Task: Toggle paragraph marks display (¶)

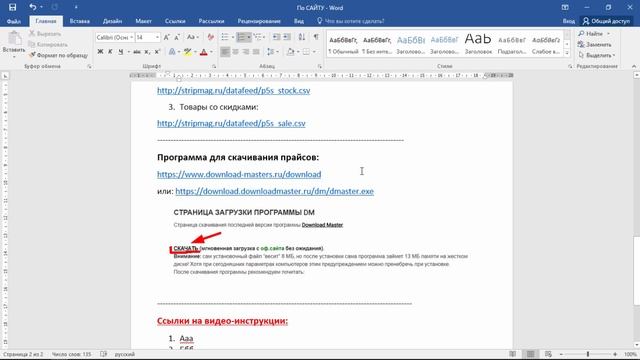Action: [316, 37]
